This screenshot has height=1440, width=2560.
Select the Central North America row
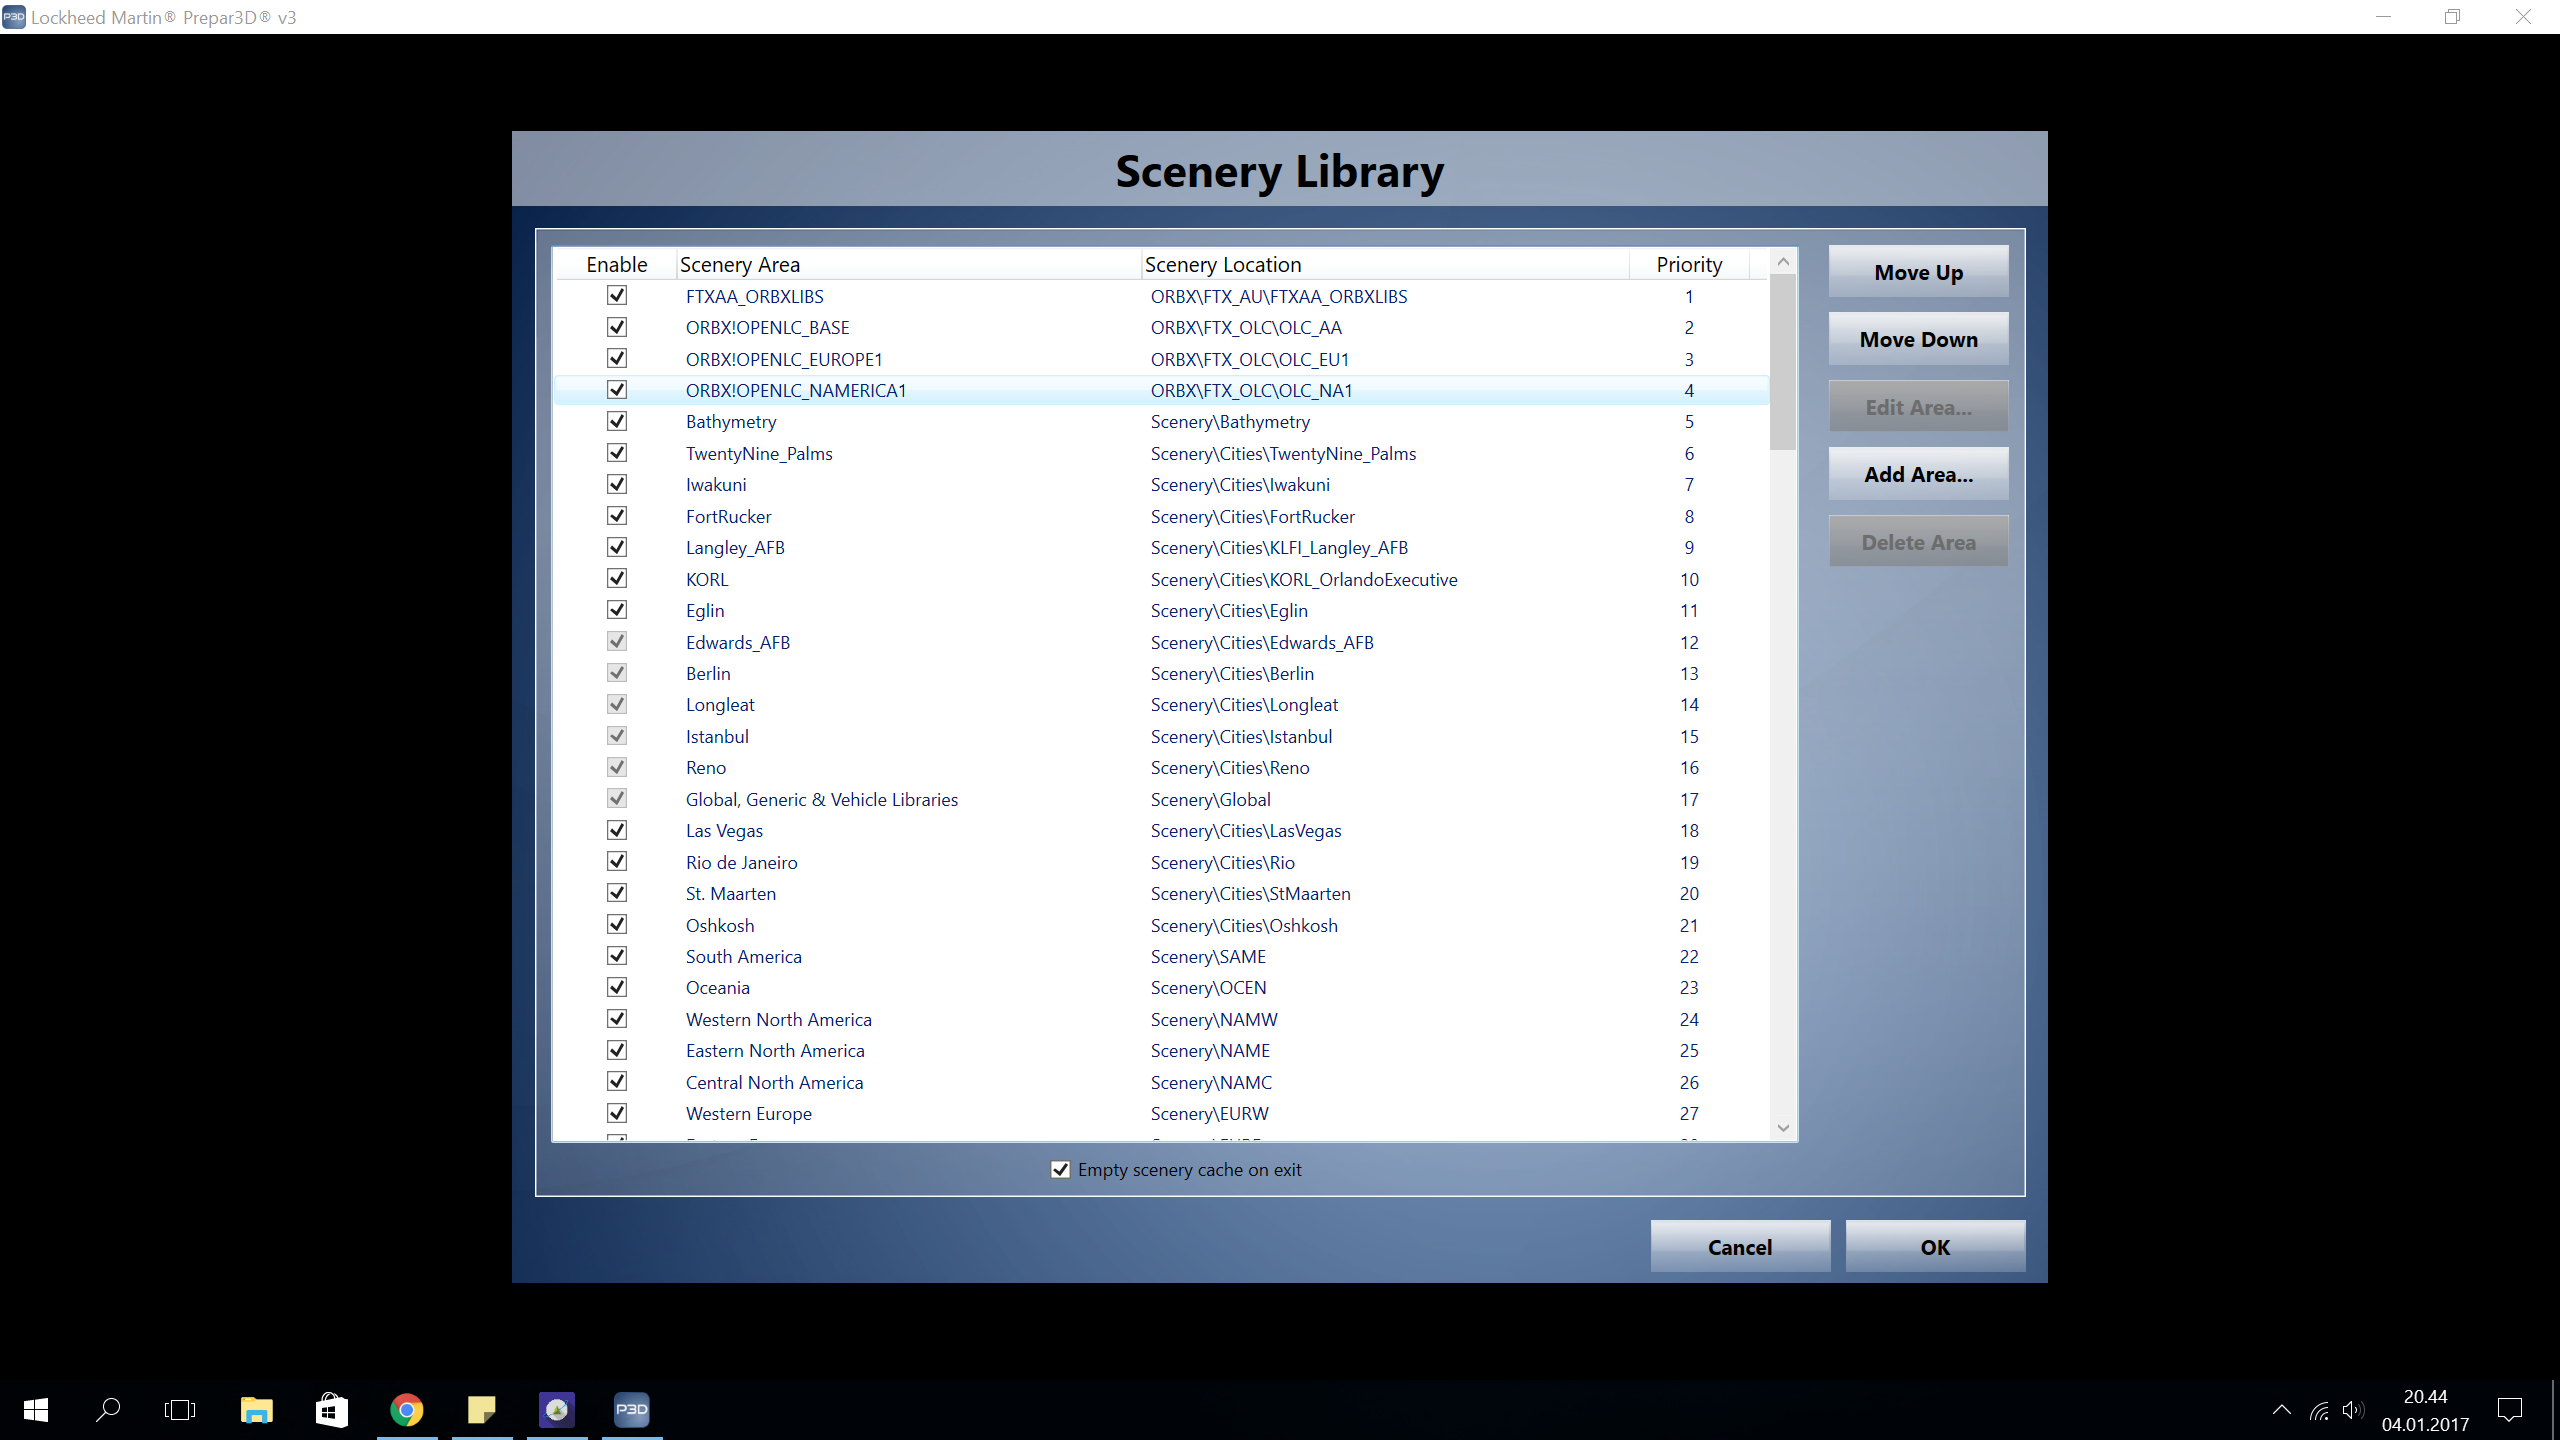pos(1161,1082)
